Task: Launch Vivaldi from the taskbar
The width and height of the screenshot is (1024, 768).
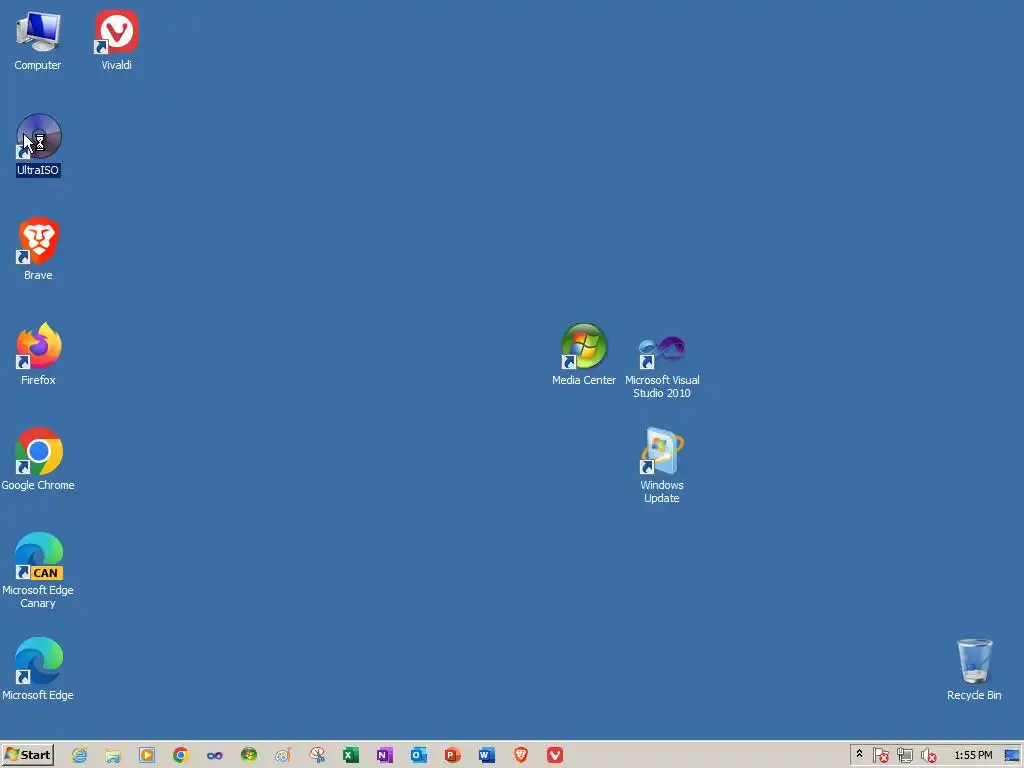Action: 554,756
